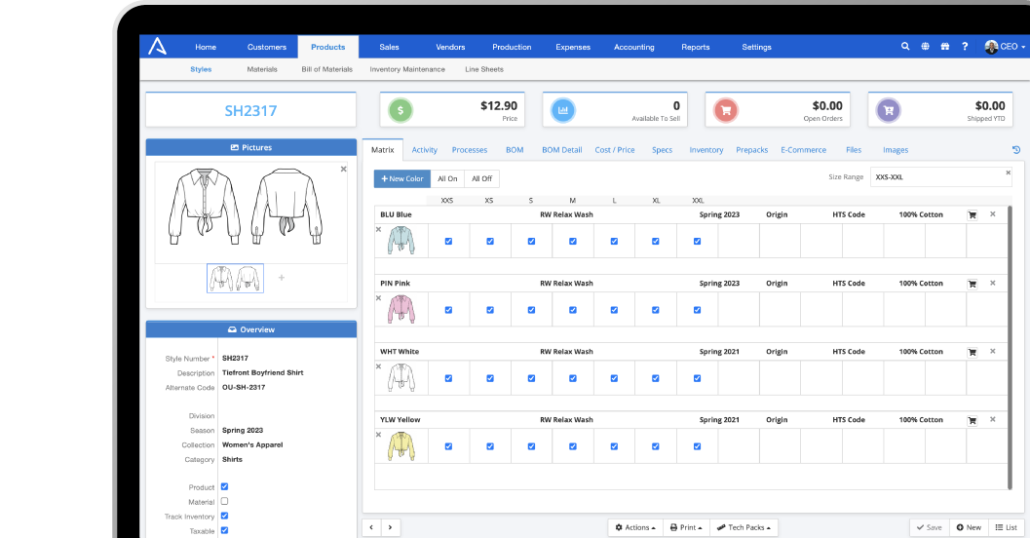The height and width of the screenshot is (538, 1030).
Task: Expand the Actions dropdown menu
Action: click(635, 527)
